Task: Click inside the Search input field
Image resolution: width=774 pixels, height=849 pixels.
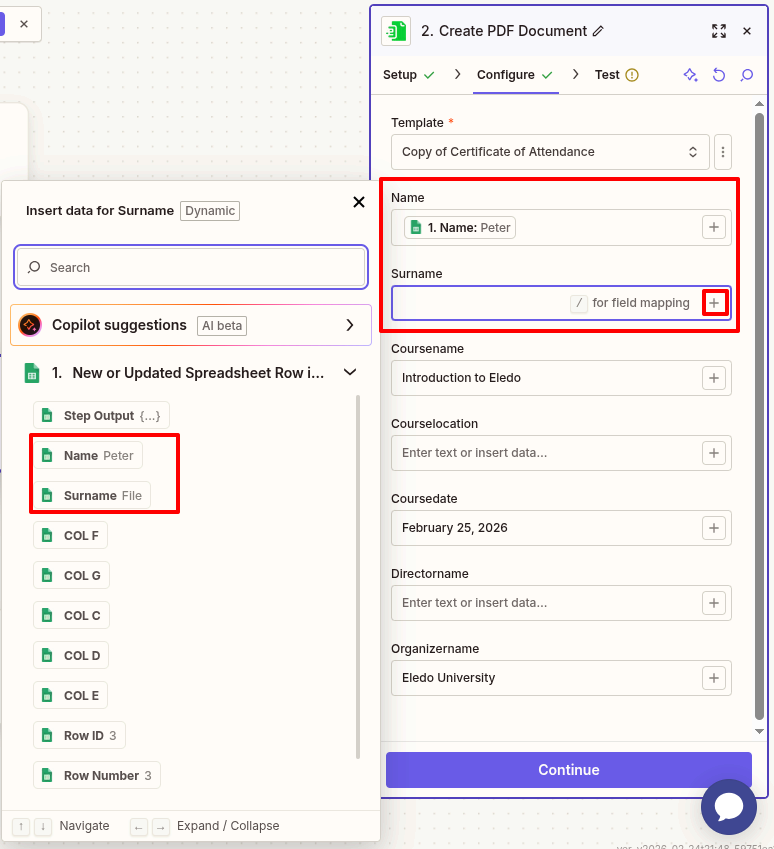Action: pos(190,267)
